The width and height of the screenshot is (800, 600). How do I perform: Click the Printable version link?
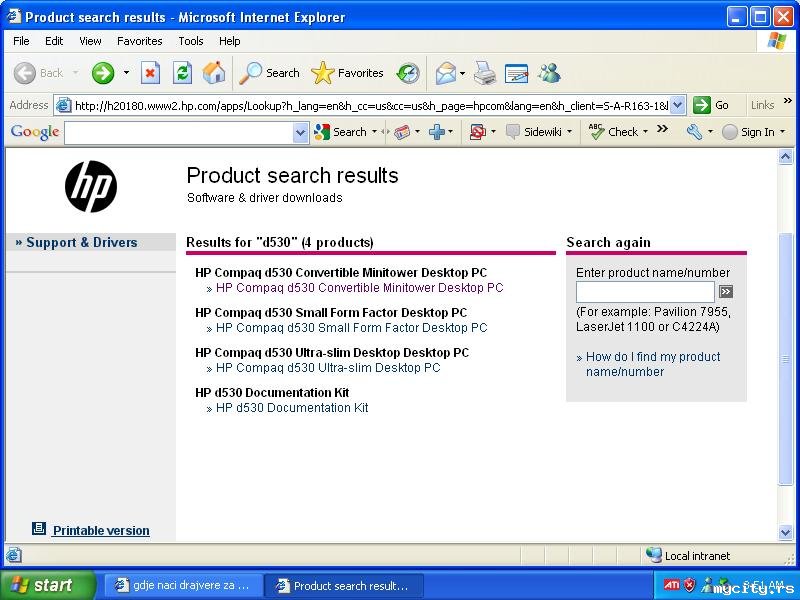pos(101,531)
